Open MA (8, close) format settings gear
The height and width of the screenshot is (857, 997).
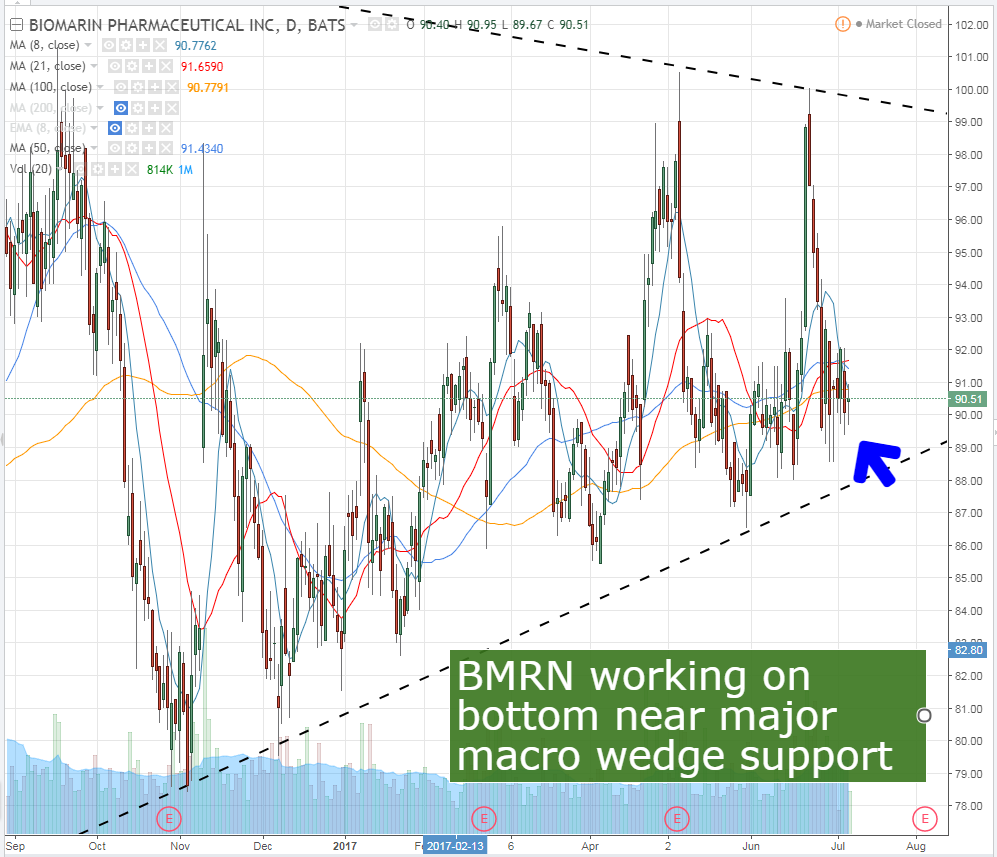point(126,45)
